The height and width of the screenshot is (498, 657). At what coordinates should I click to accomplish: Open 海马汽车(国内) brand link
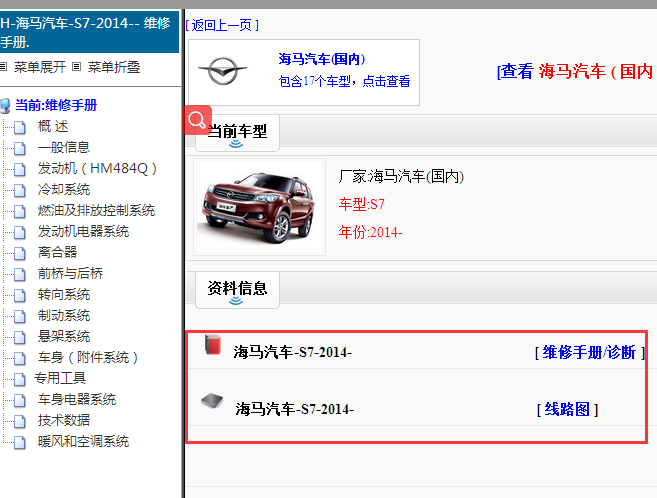coord(321,59)
